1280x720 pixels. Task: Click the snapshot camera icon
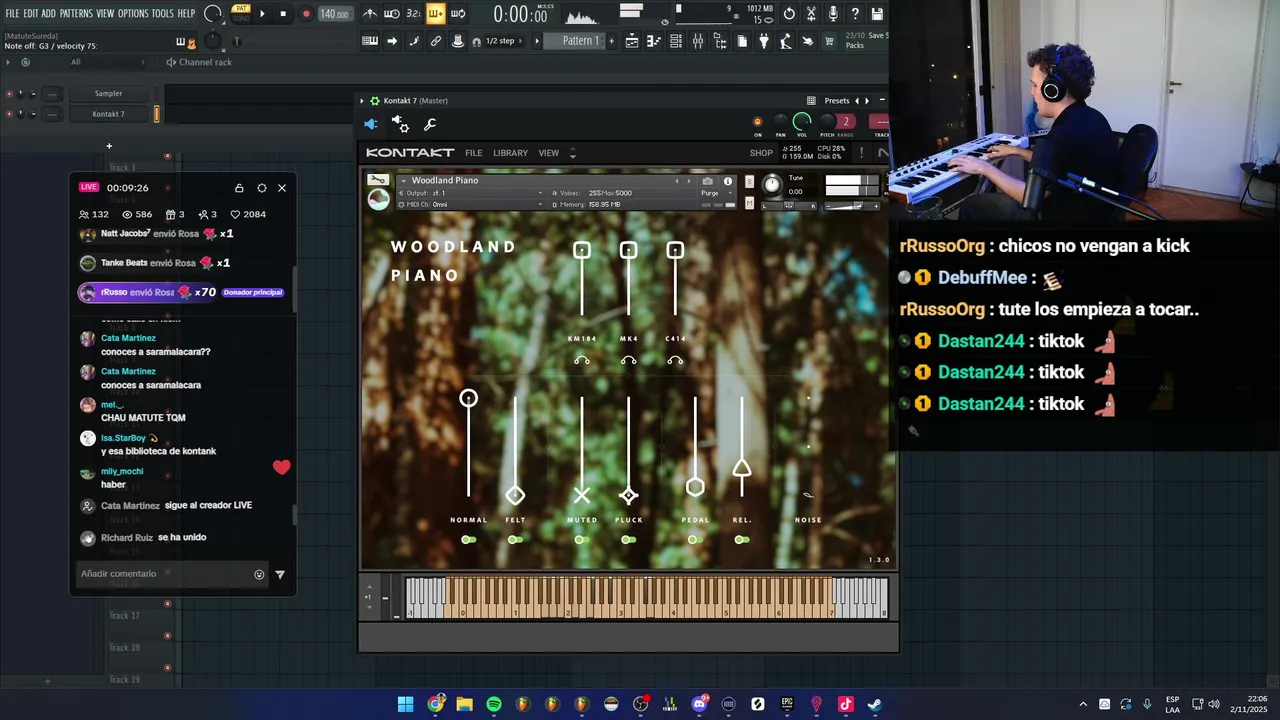pyautogui.click(x=707, y=181)
